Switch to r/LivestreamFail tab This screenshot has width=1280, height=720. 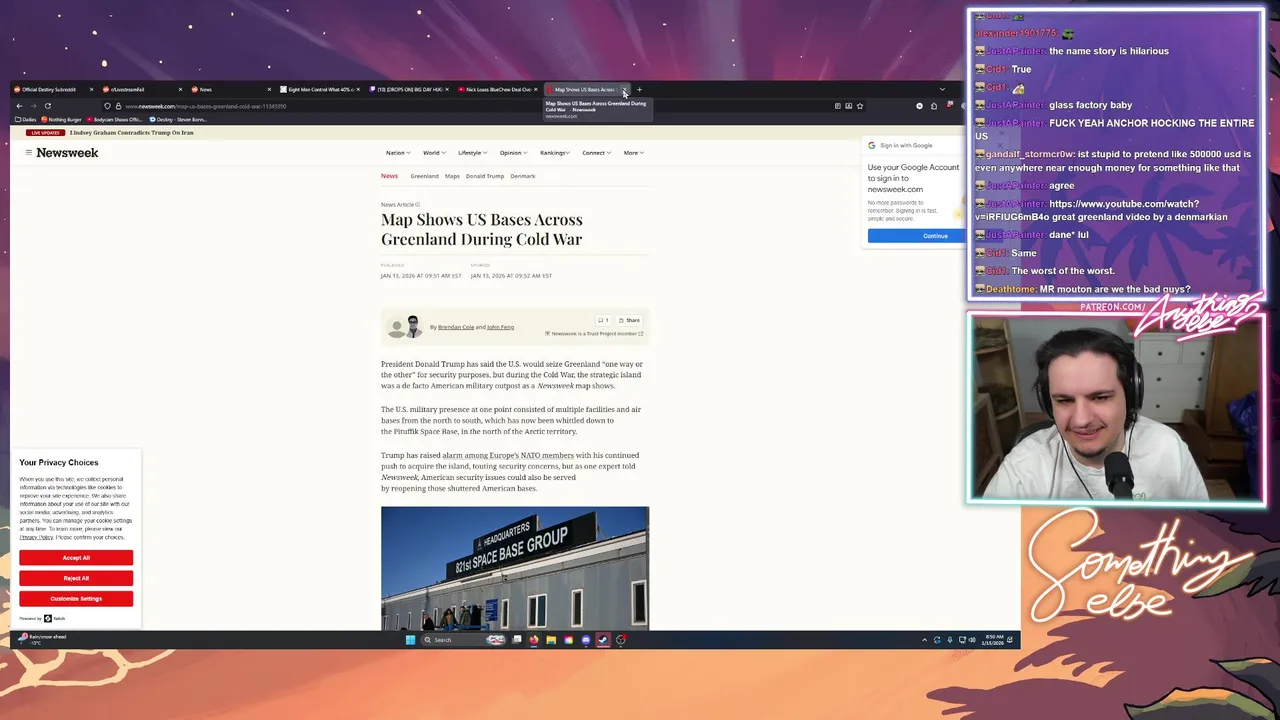tap(140, 90)
